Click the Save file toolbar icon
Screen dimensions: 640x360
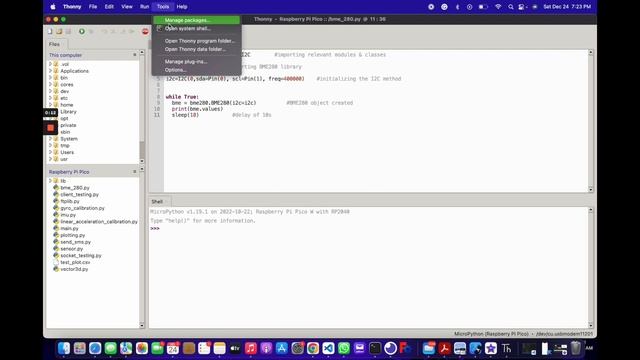click(x=68, y=31)
